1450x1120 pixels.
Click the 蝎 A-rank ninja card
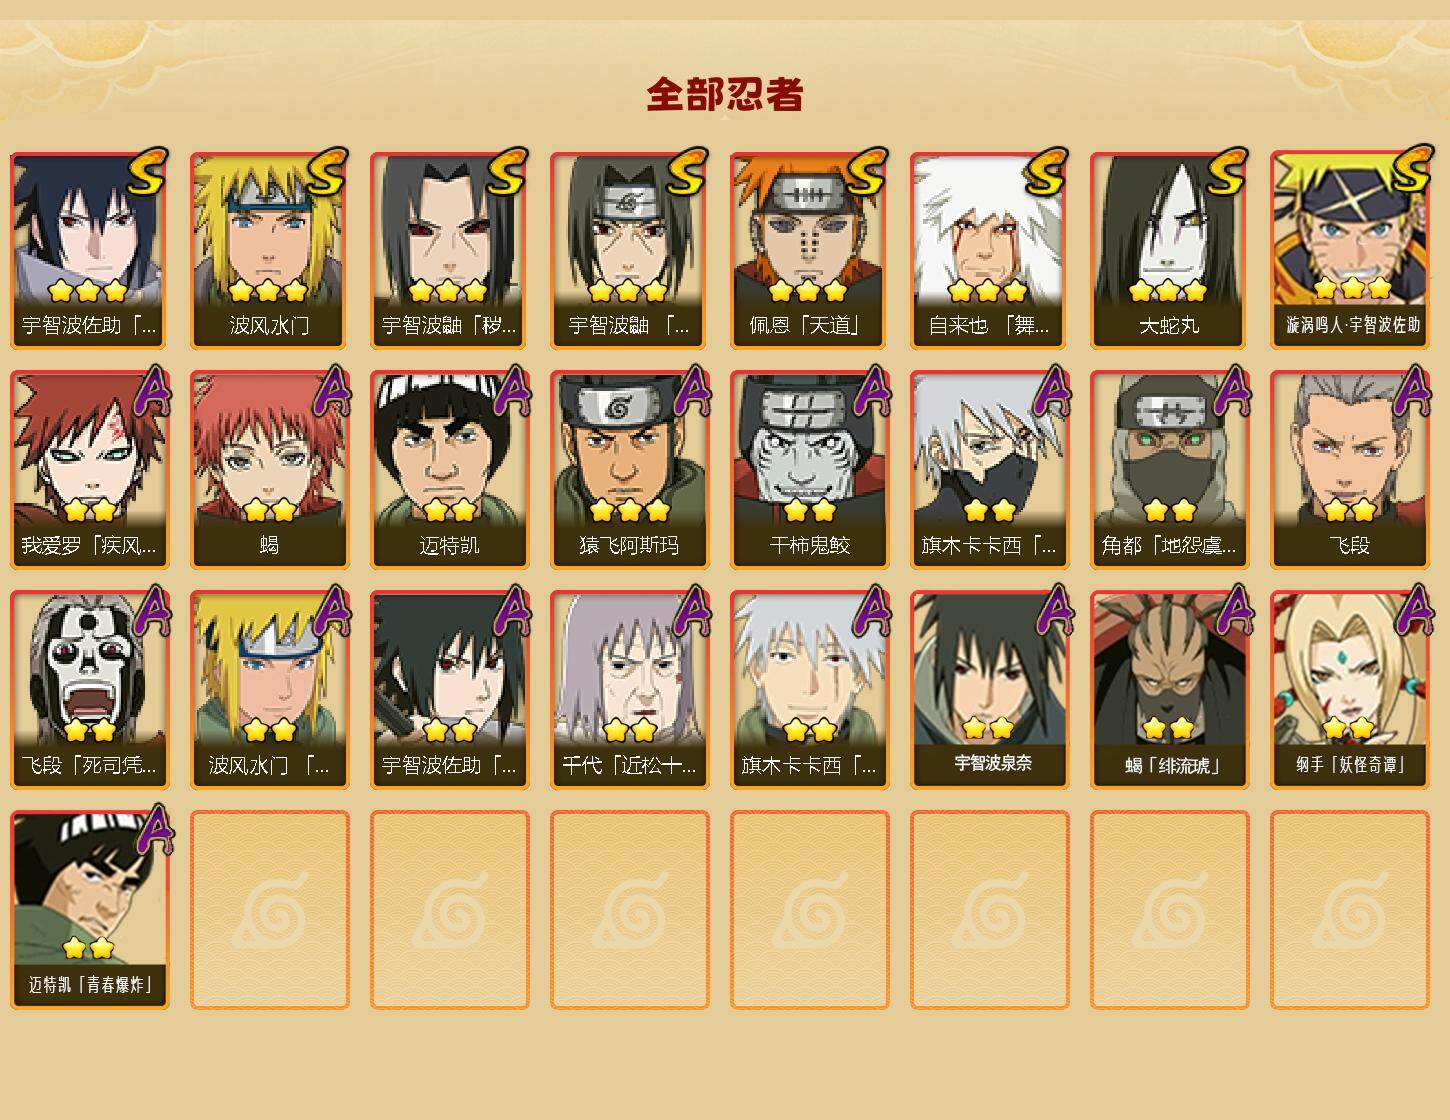coord(269,470)
